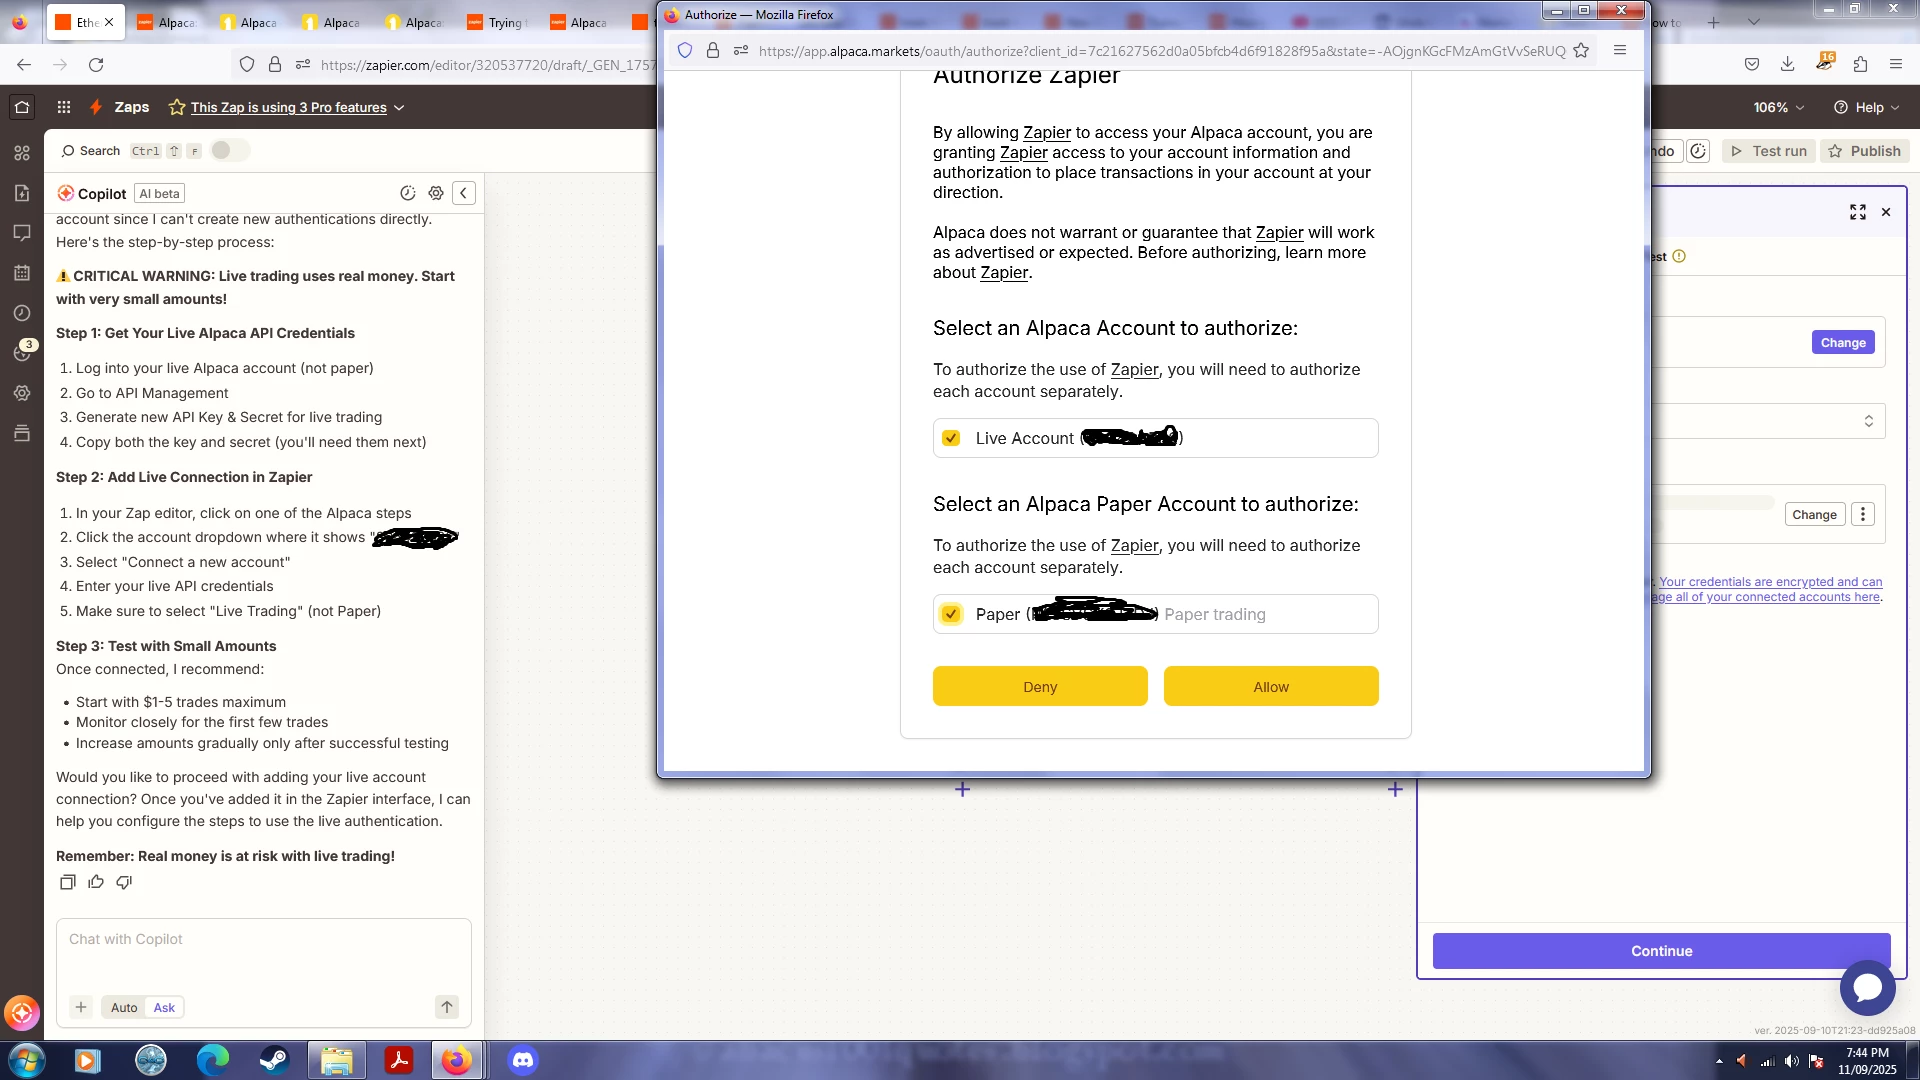Open the Help dropdown menu

coord(1867,107)
